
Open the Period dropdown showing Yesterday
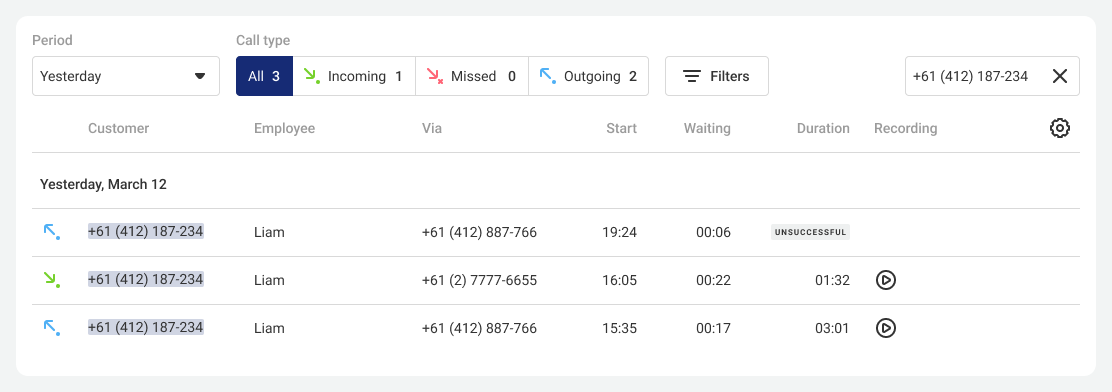pyautogui.click(x=126, y=76)
